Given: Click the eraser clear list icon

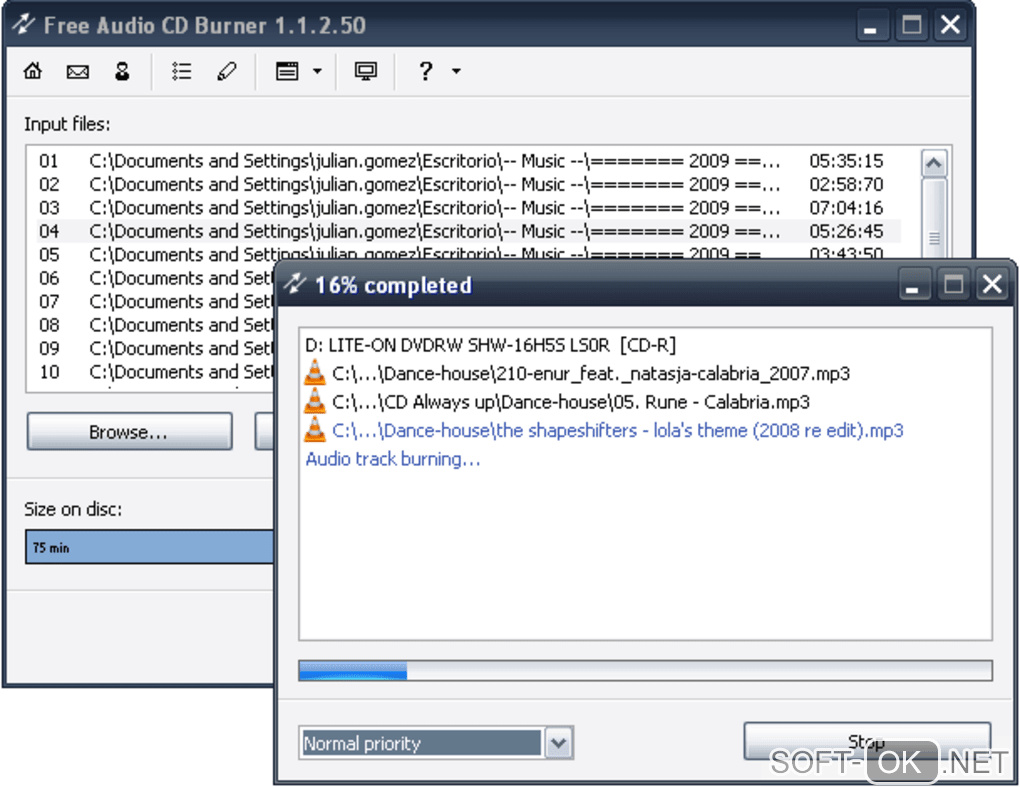Looking at the screenshot, I should [226, 70].
